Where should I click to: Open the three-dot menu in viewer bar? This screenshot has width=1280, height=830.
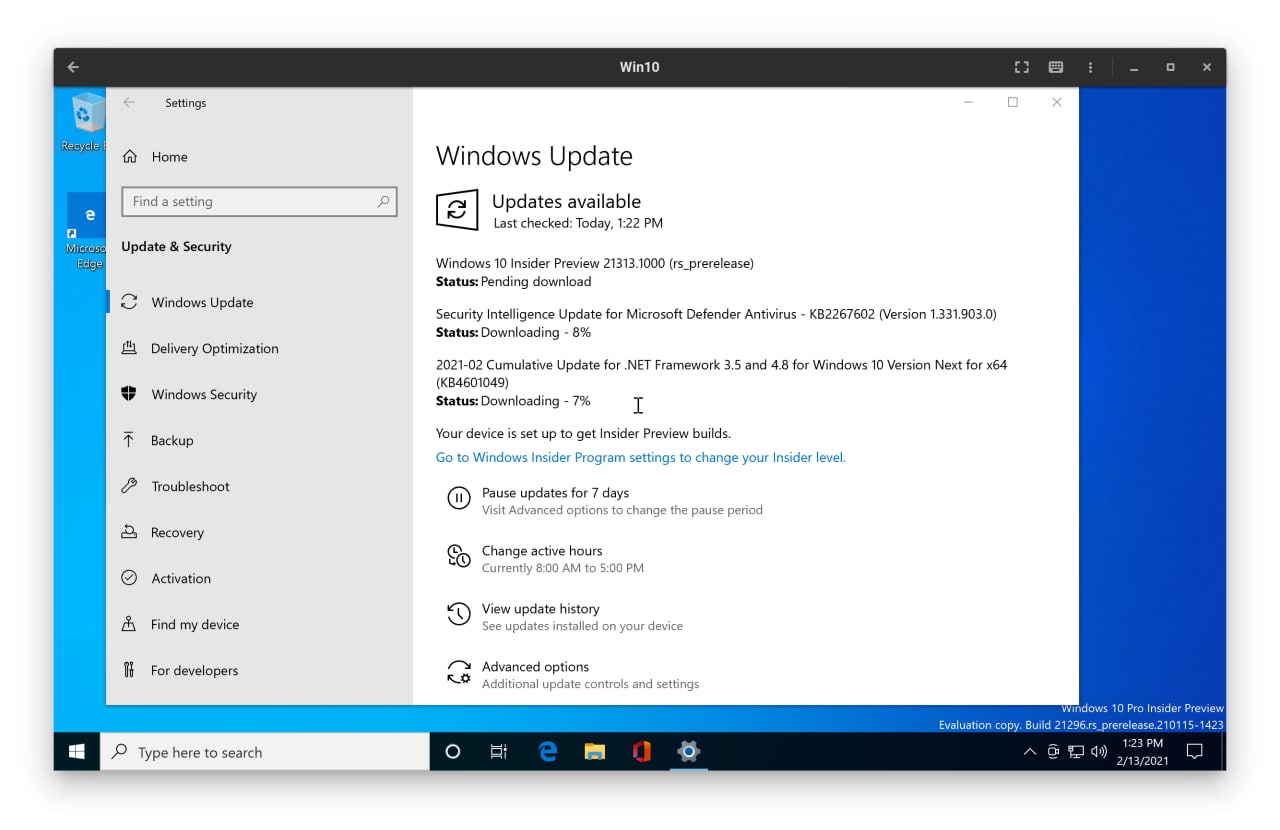1089,67
